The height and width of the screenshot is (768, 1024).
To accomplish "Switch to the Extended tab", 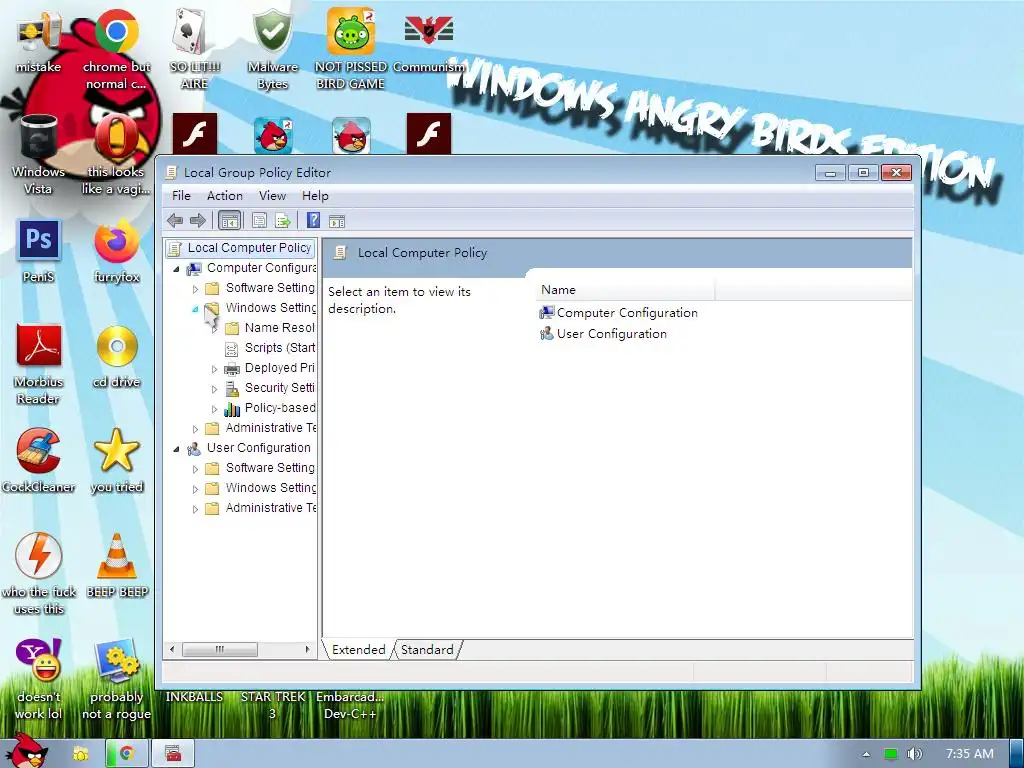I will [359, 650].
